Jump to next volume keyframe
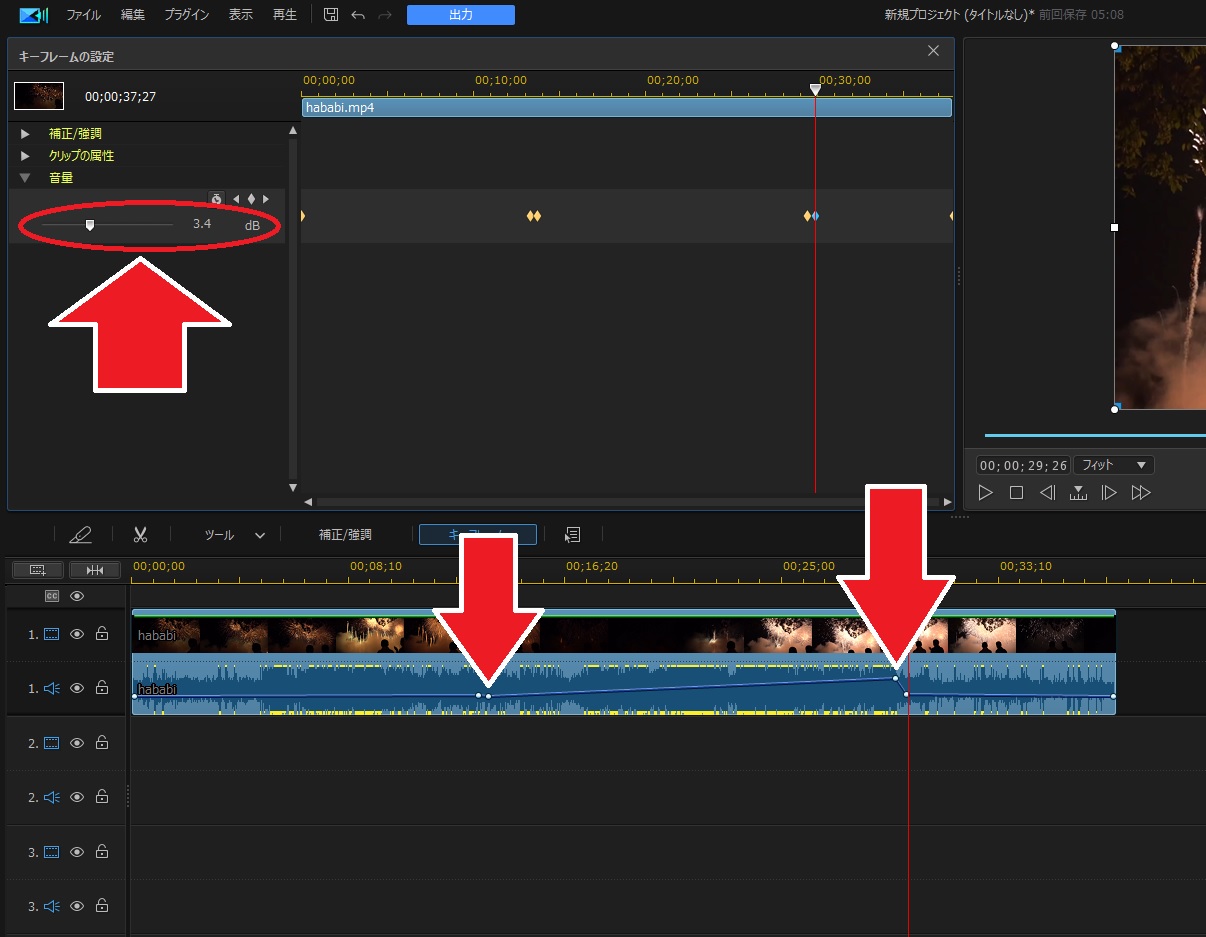This screenshot has height=937, width=1206. coord(266,199)
